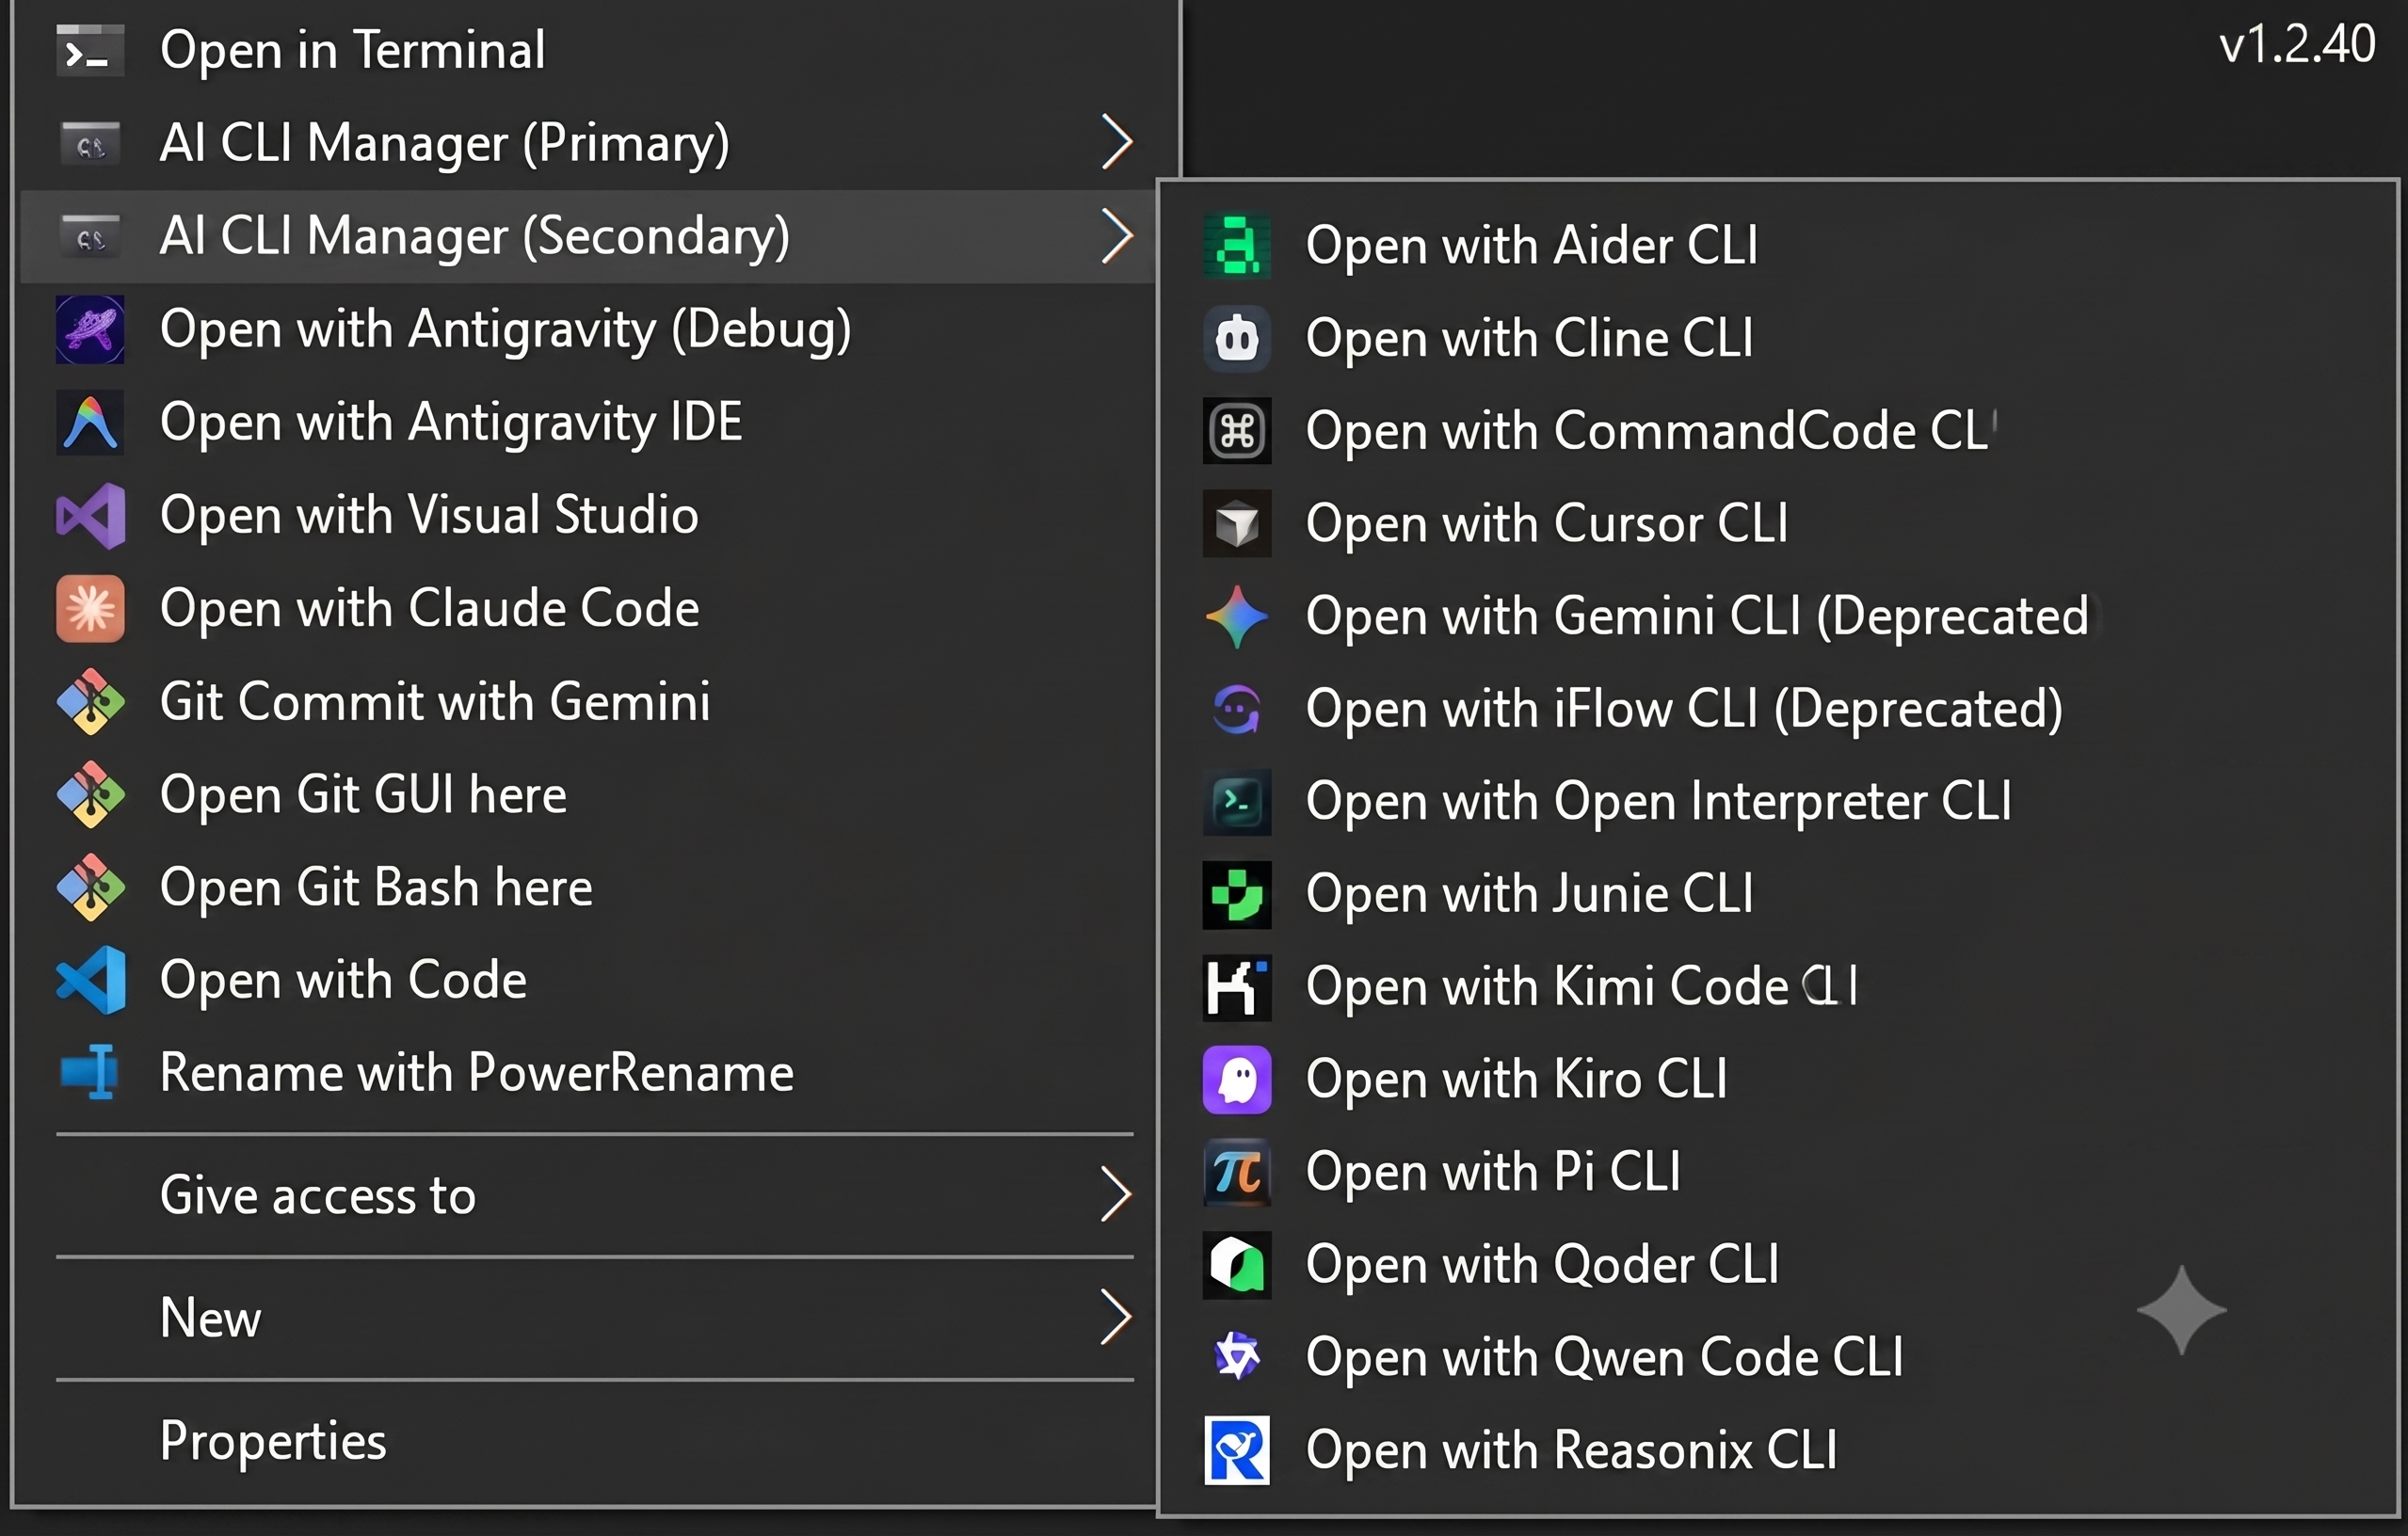Click the Open in Terminal prompt icon

pos(90,51)
